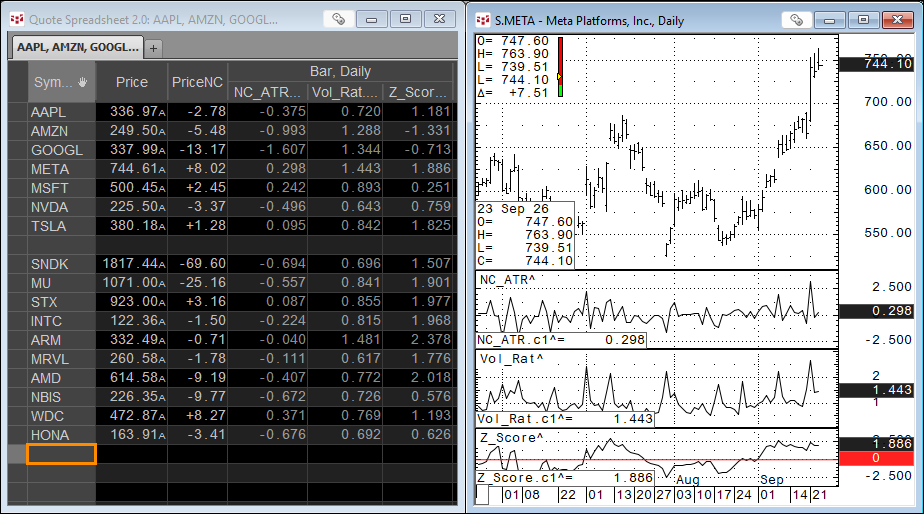
Task: Click GOOGL PriceNC value -13.17
Action: click(x=198, y=150)
